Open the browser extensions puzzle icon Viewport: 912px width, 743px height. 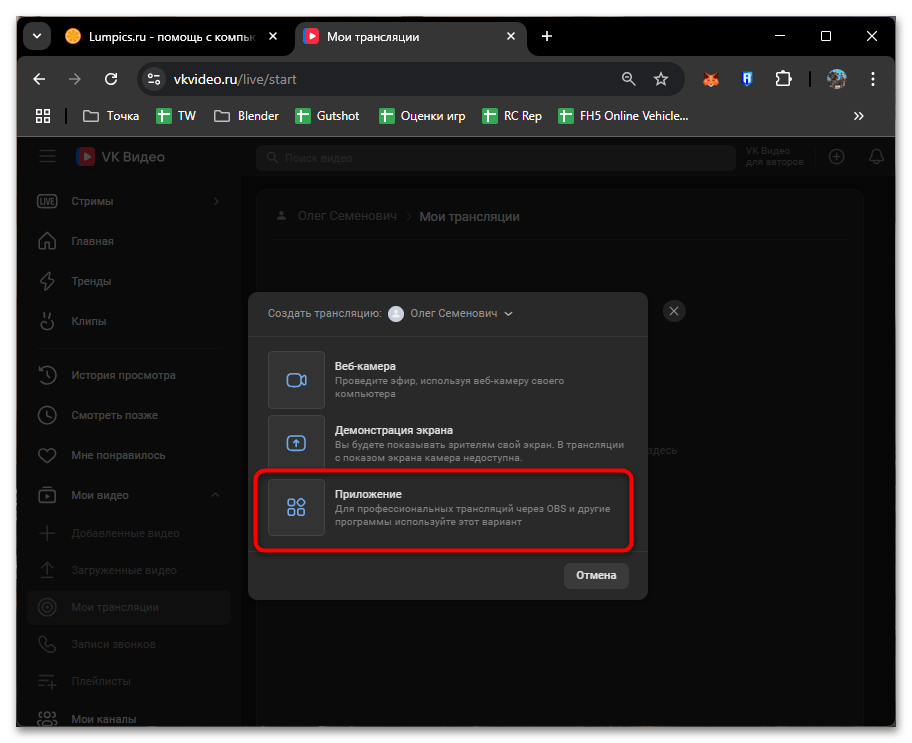[x=783, y=79]
